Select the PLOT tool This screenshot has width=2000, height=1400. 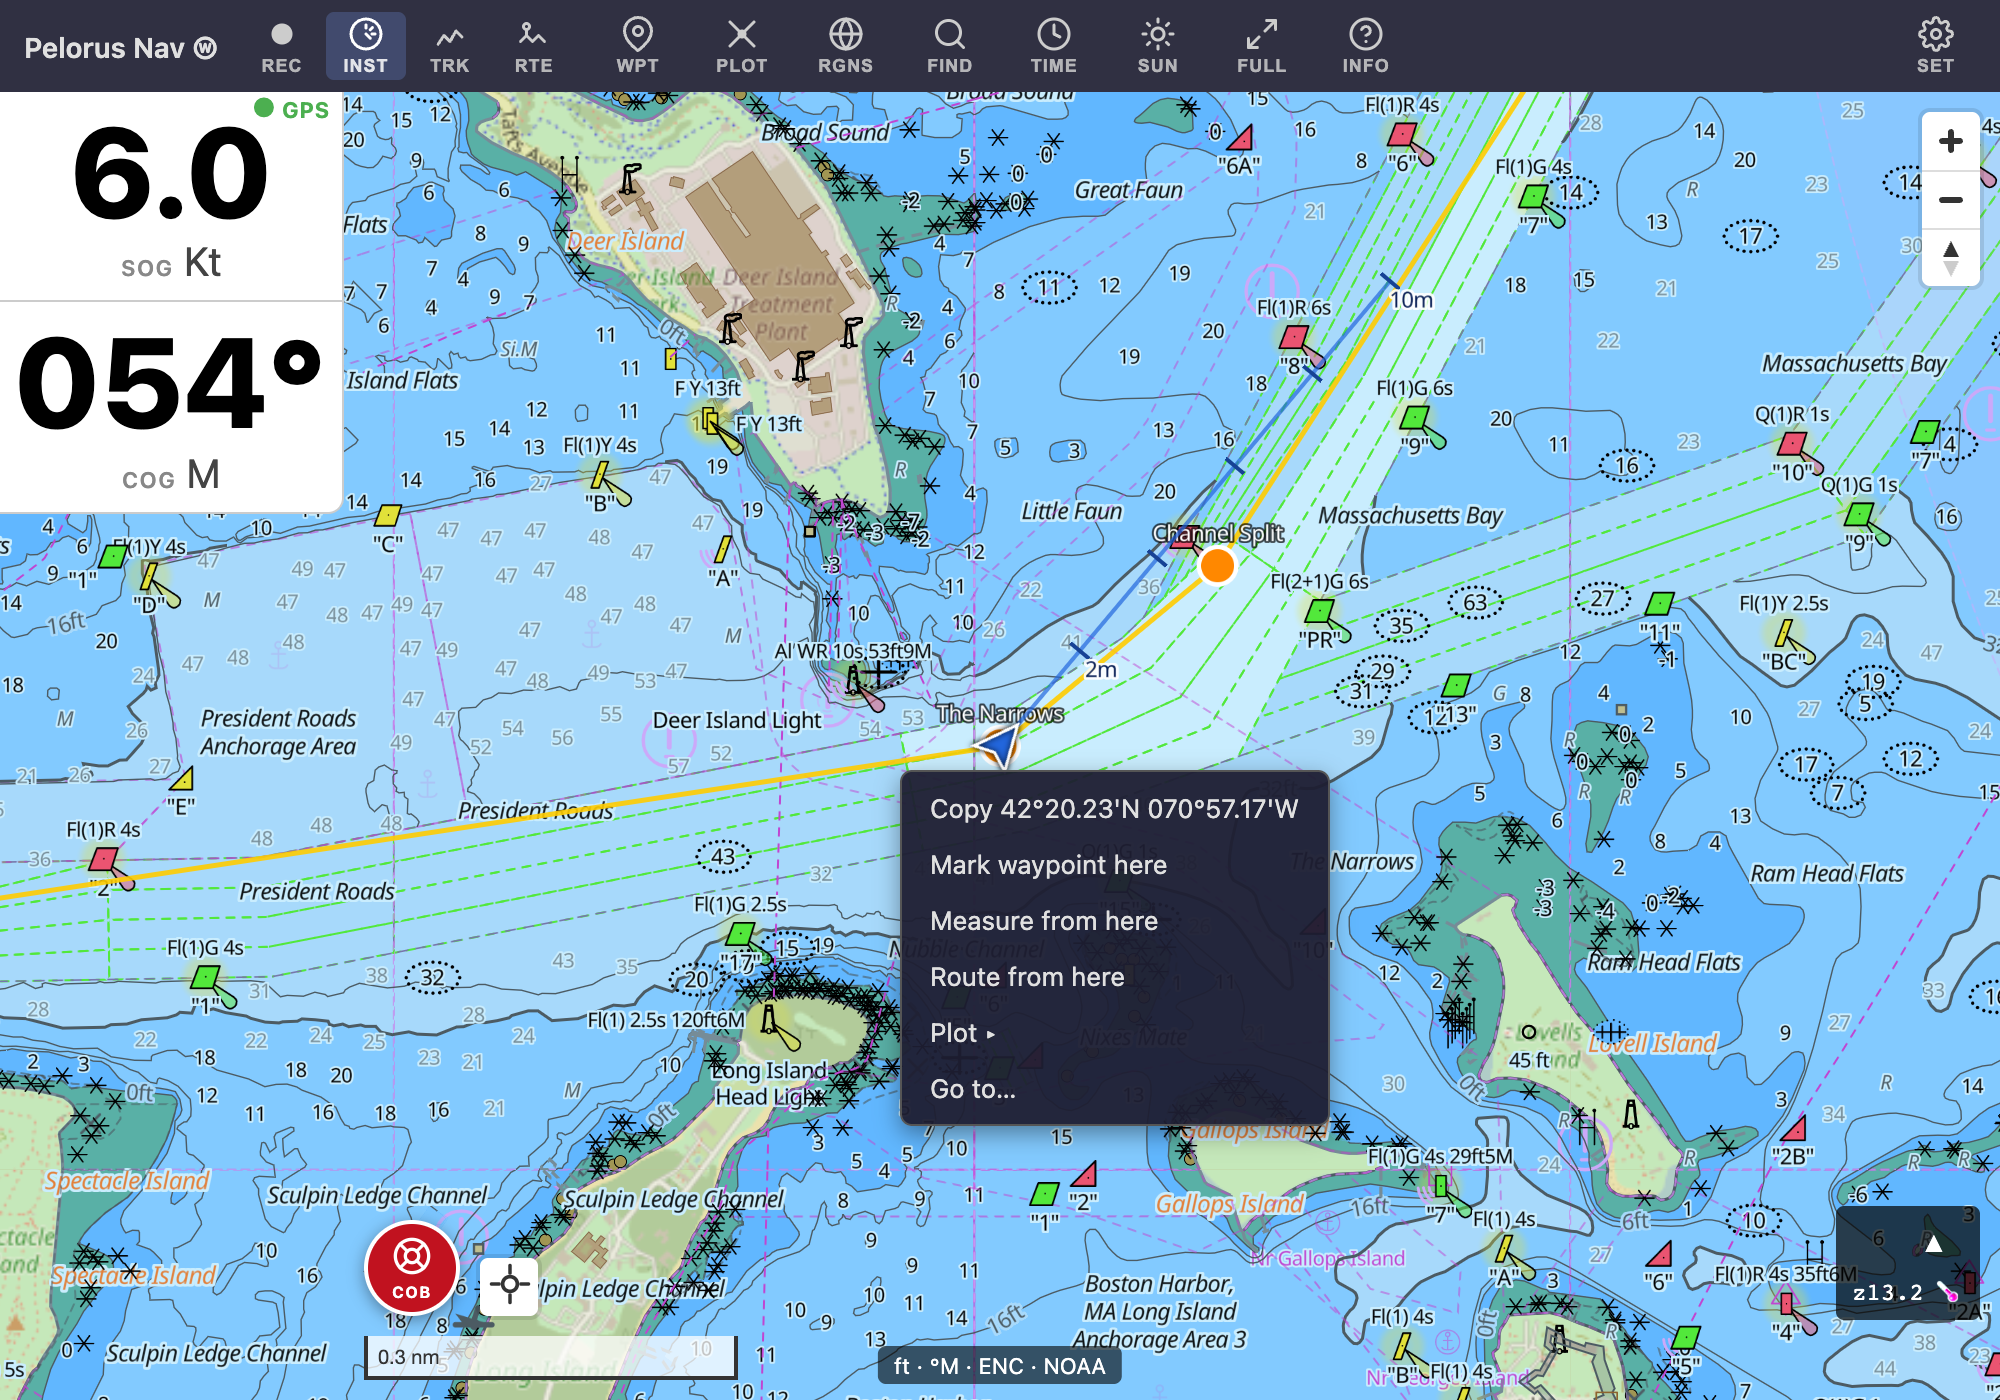(741, 47)
